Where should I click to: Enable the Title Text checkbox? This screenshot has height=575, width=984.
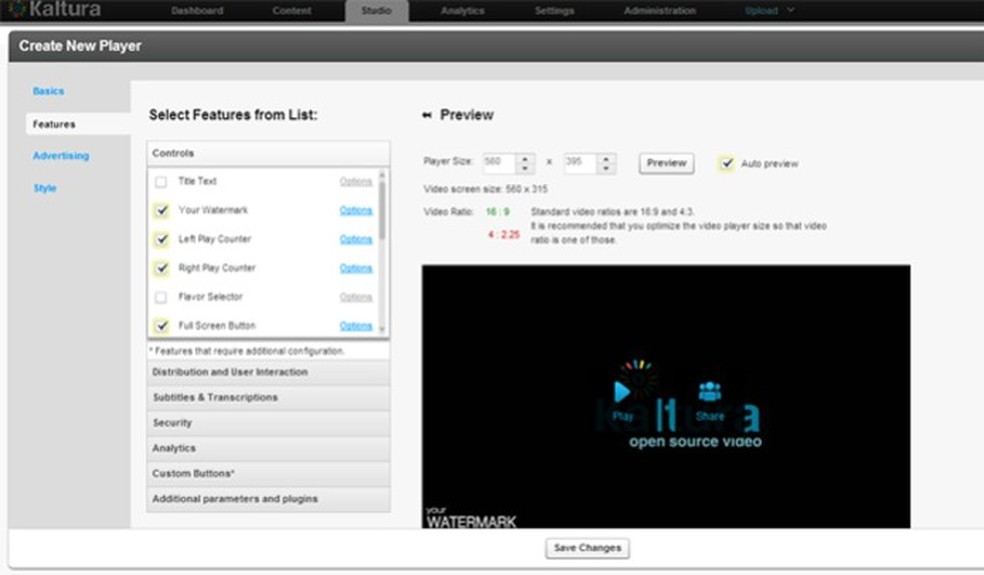pos(161,181)
